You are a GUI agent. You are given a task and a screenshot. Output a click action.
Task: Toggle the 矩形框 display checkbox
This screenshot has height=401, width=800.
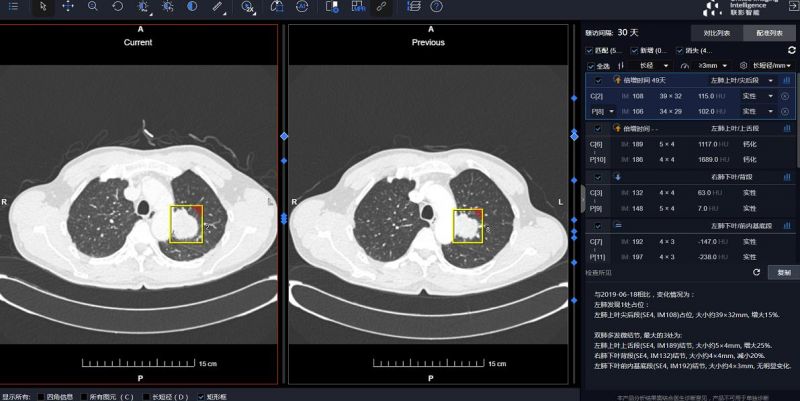click(201, 396)
